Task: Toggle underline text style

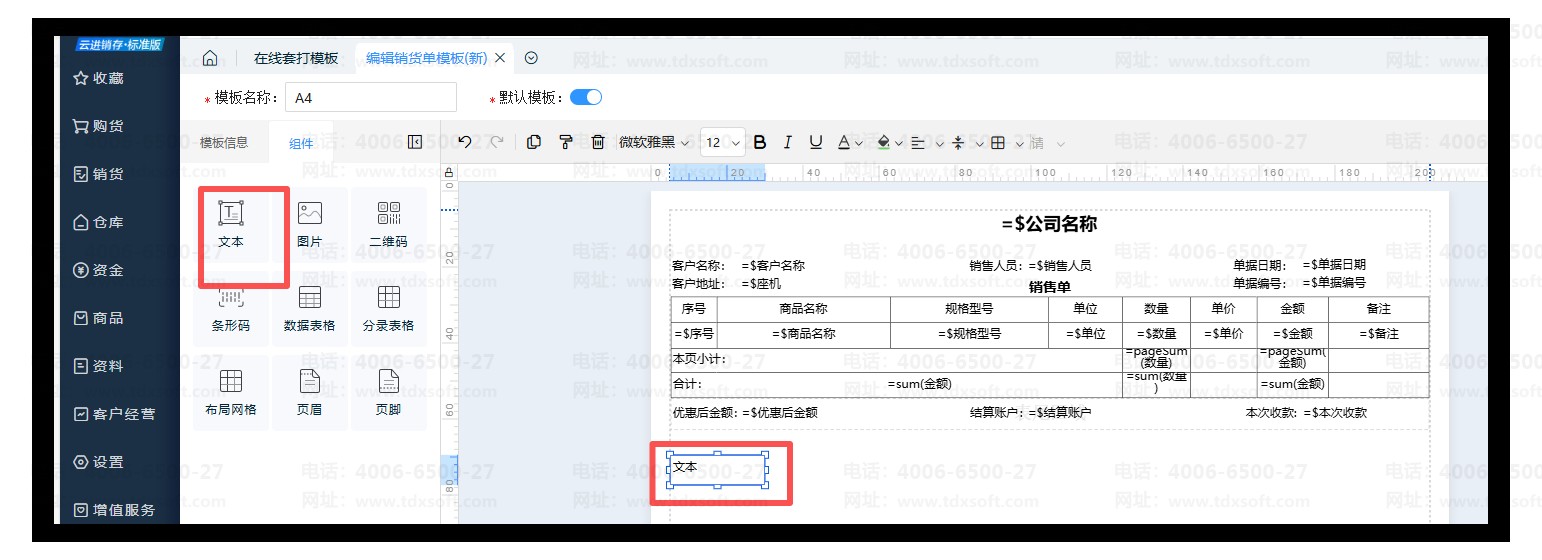Action: click(x=816, y=143)
